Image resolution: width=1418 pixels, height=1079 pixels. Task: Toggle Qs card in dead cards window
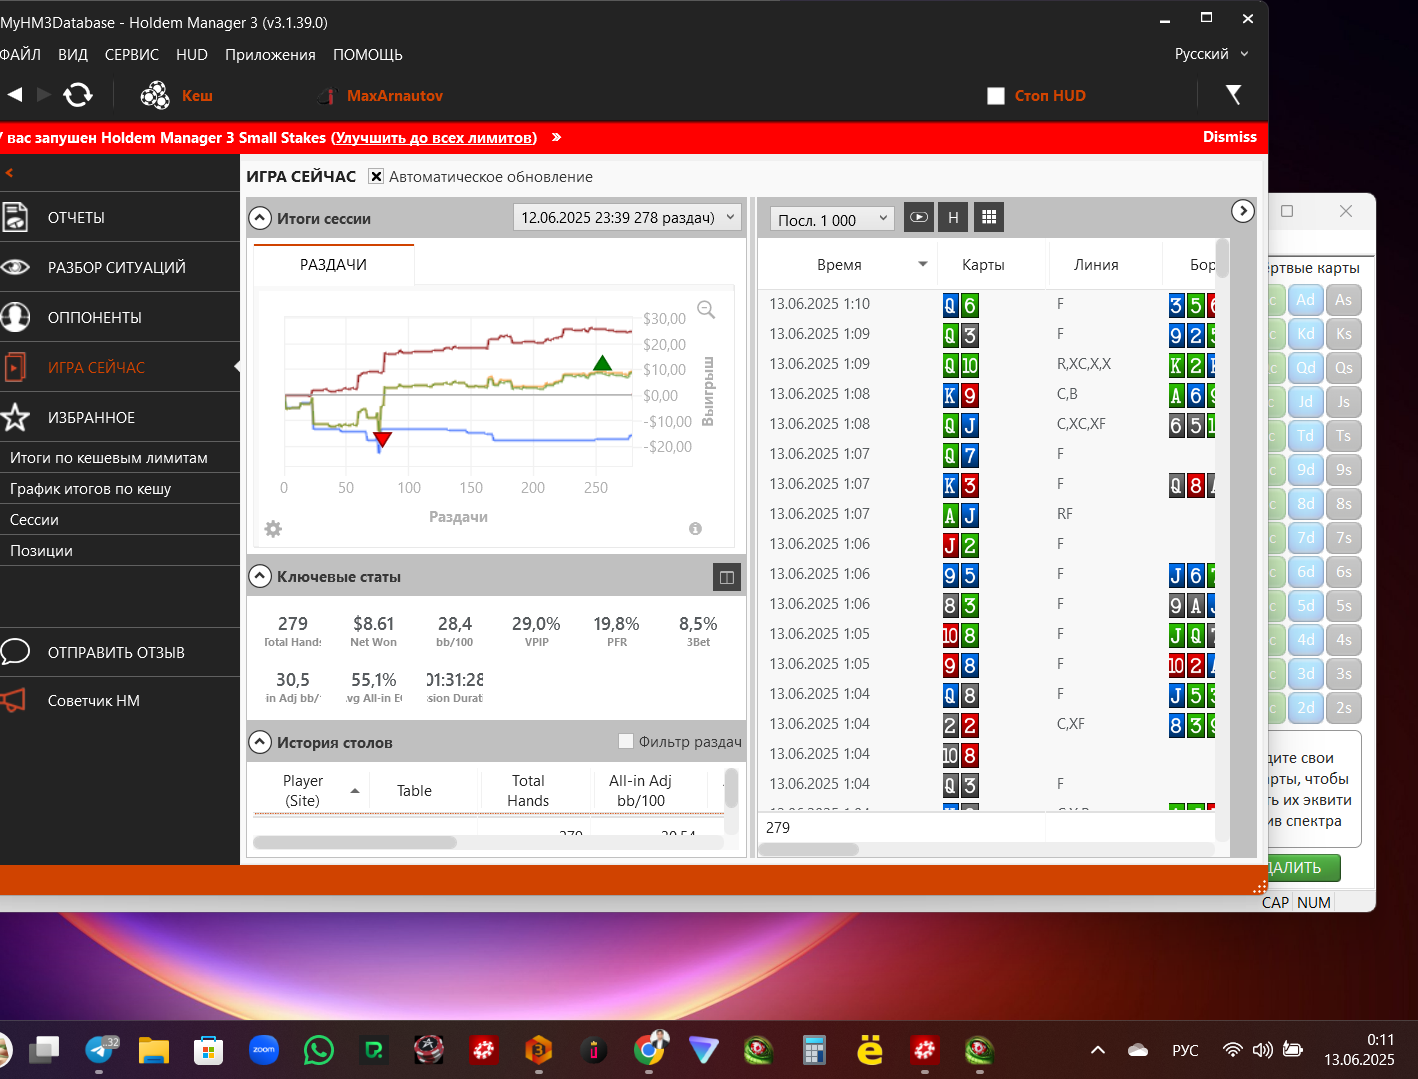click(1344, 368)
